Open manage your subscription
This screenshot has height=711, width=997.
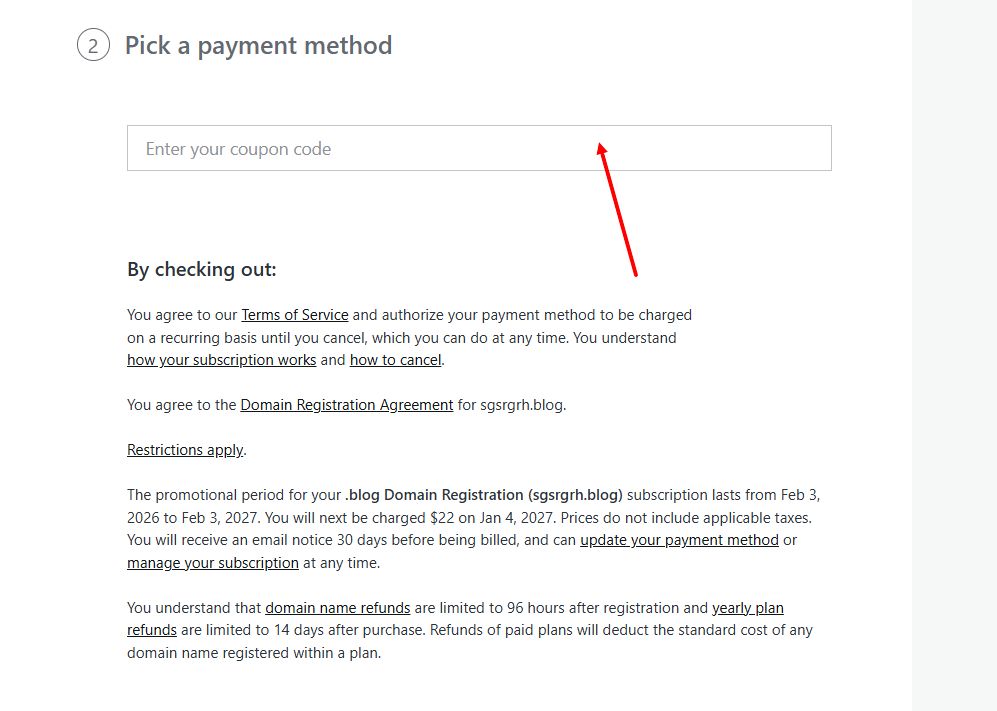(213, 562)
